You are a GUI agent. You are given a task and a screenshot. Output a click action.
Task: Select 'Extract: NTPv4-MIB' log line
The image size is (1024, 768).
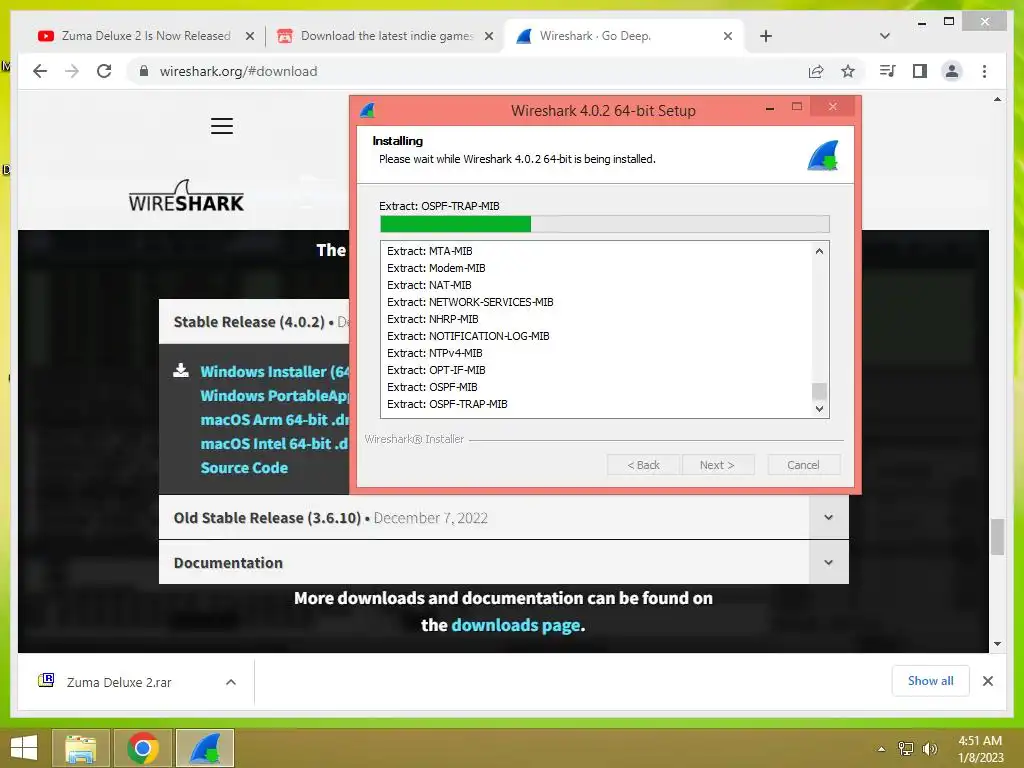(x=434, y=353)
